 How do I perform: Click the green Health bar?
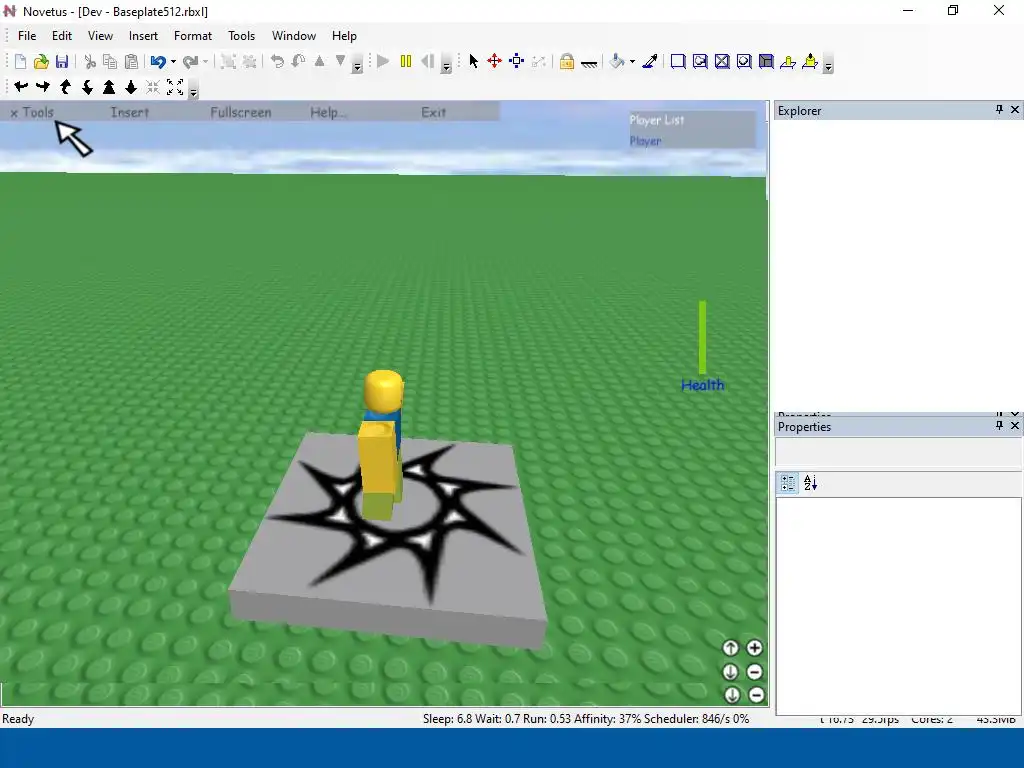[x=703, y=337]
